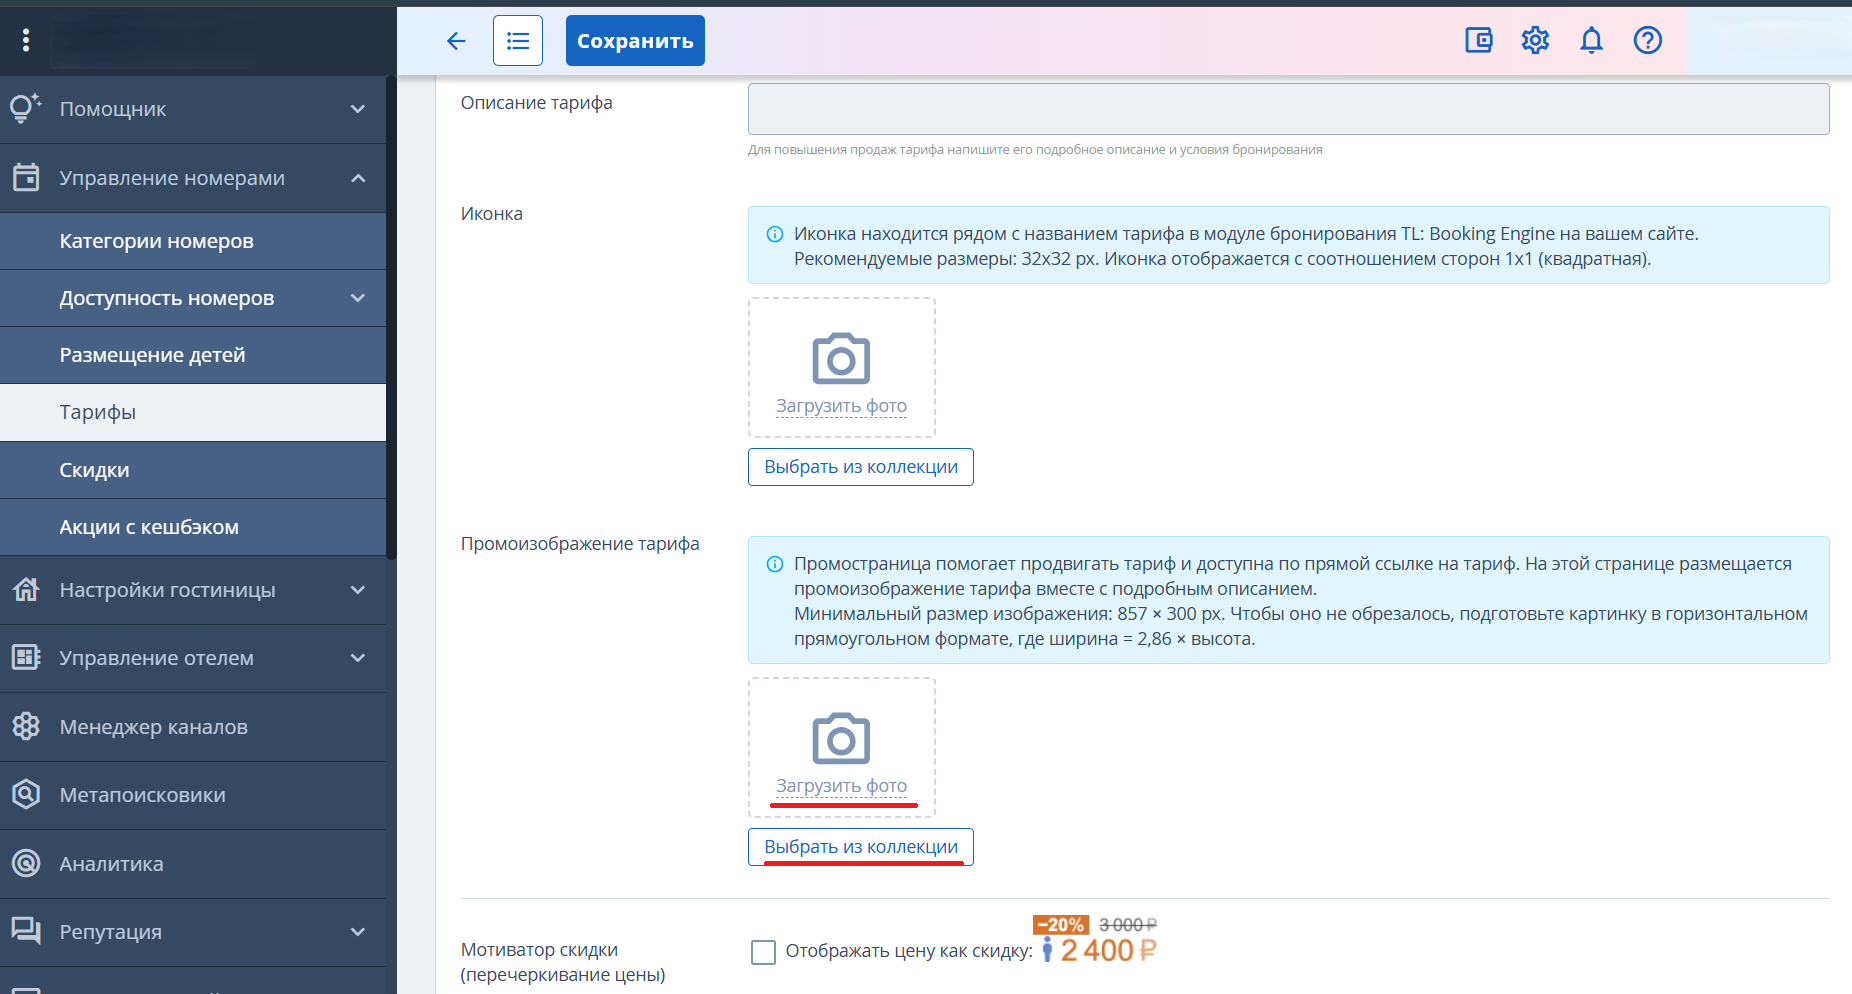This screenshot has width=1852, height=994.
Task: Open the tariff list icon button
Action: tap(518, 41)
